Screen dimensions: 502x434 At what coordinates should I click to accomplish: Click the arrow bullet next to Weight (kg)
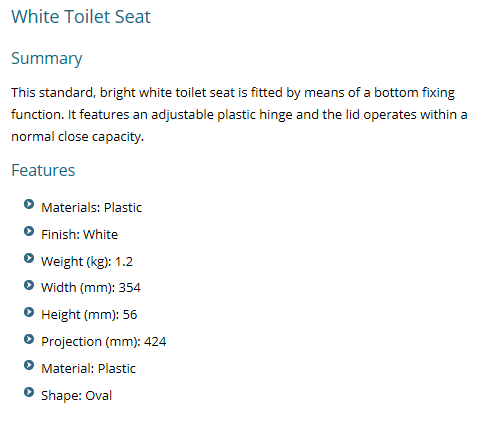[29, 258]
